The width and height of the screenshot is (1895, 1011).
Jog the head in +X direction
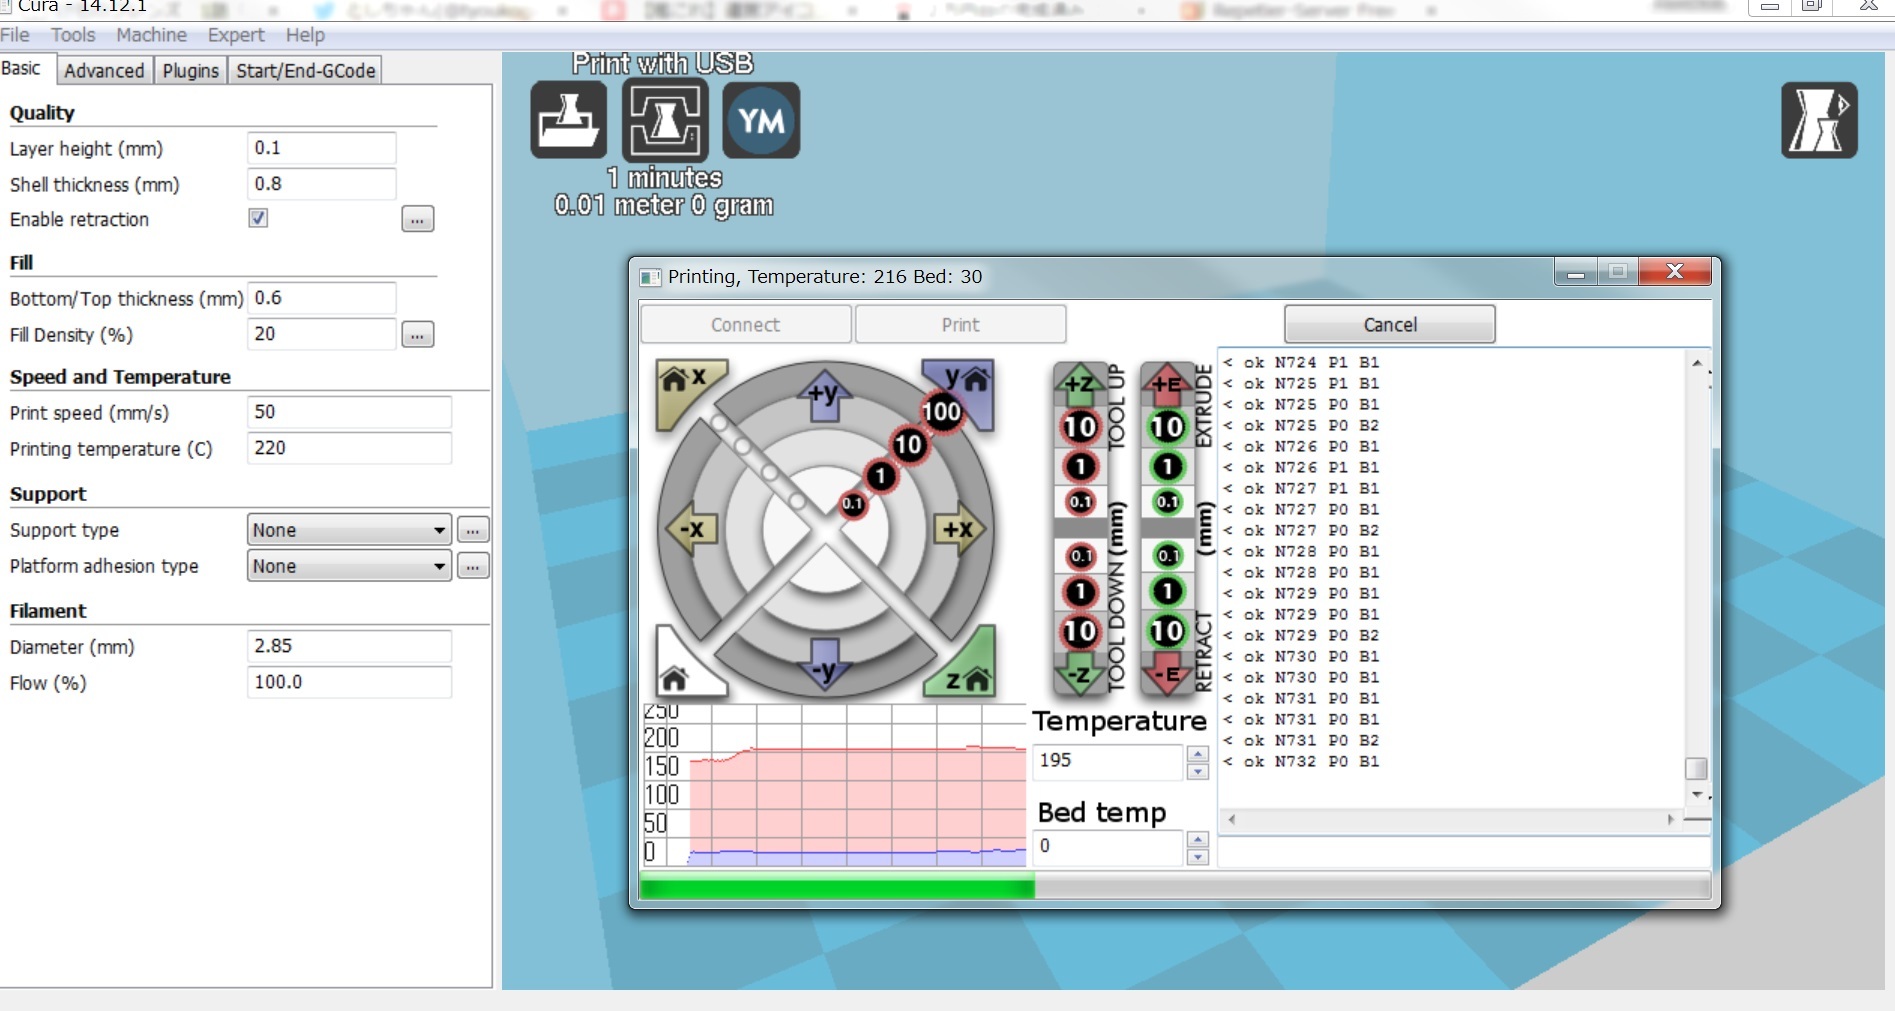[959, 529]
